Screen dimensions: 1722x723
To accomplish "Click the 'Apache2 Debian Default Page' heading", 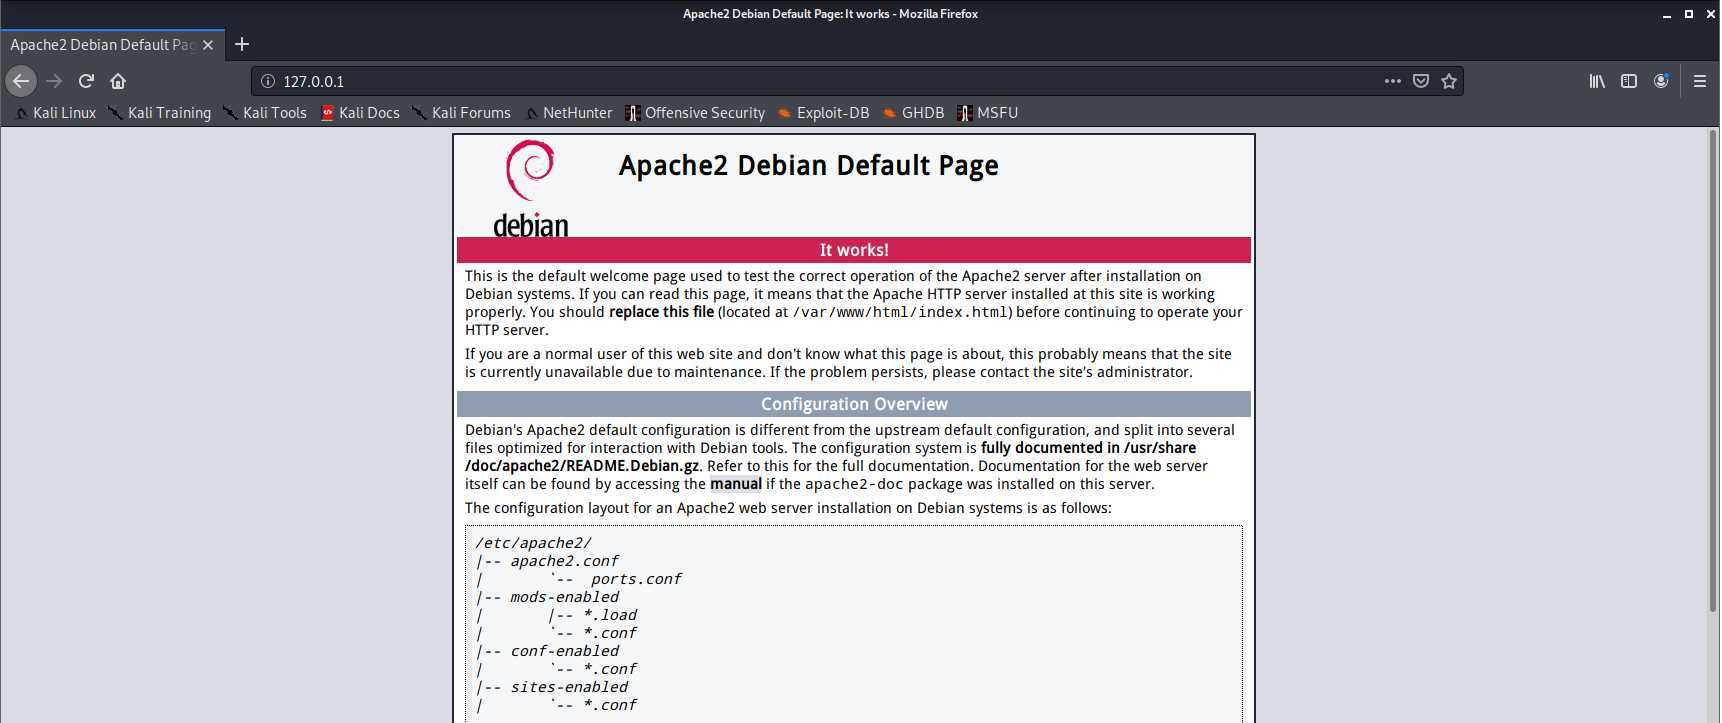I will coord(808,165).
